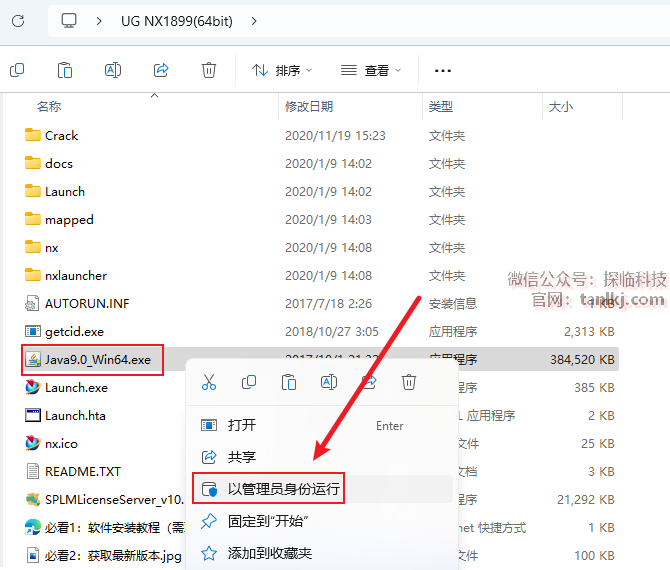This screenshot has height=570, width=670.
Task: Select the nx folder icon
Action: [33, 247]
